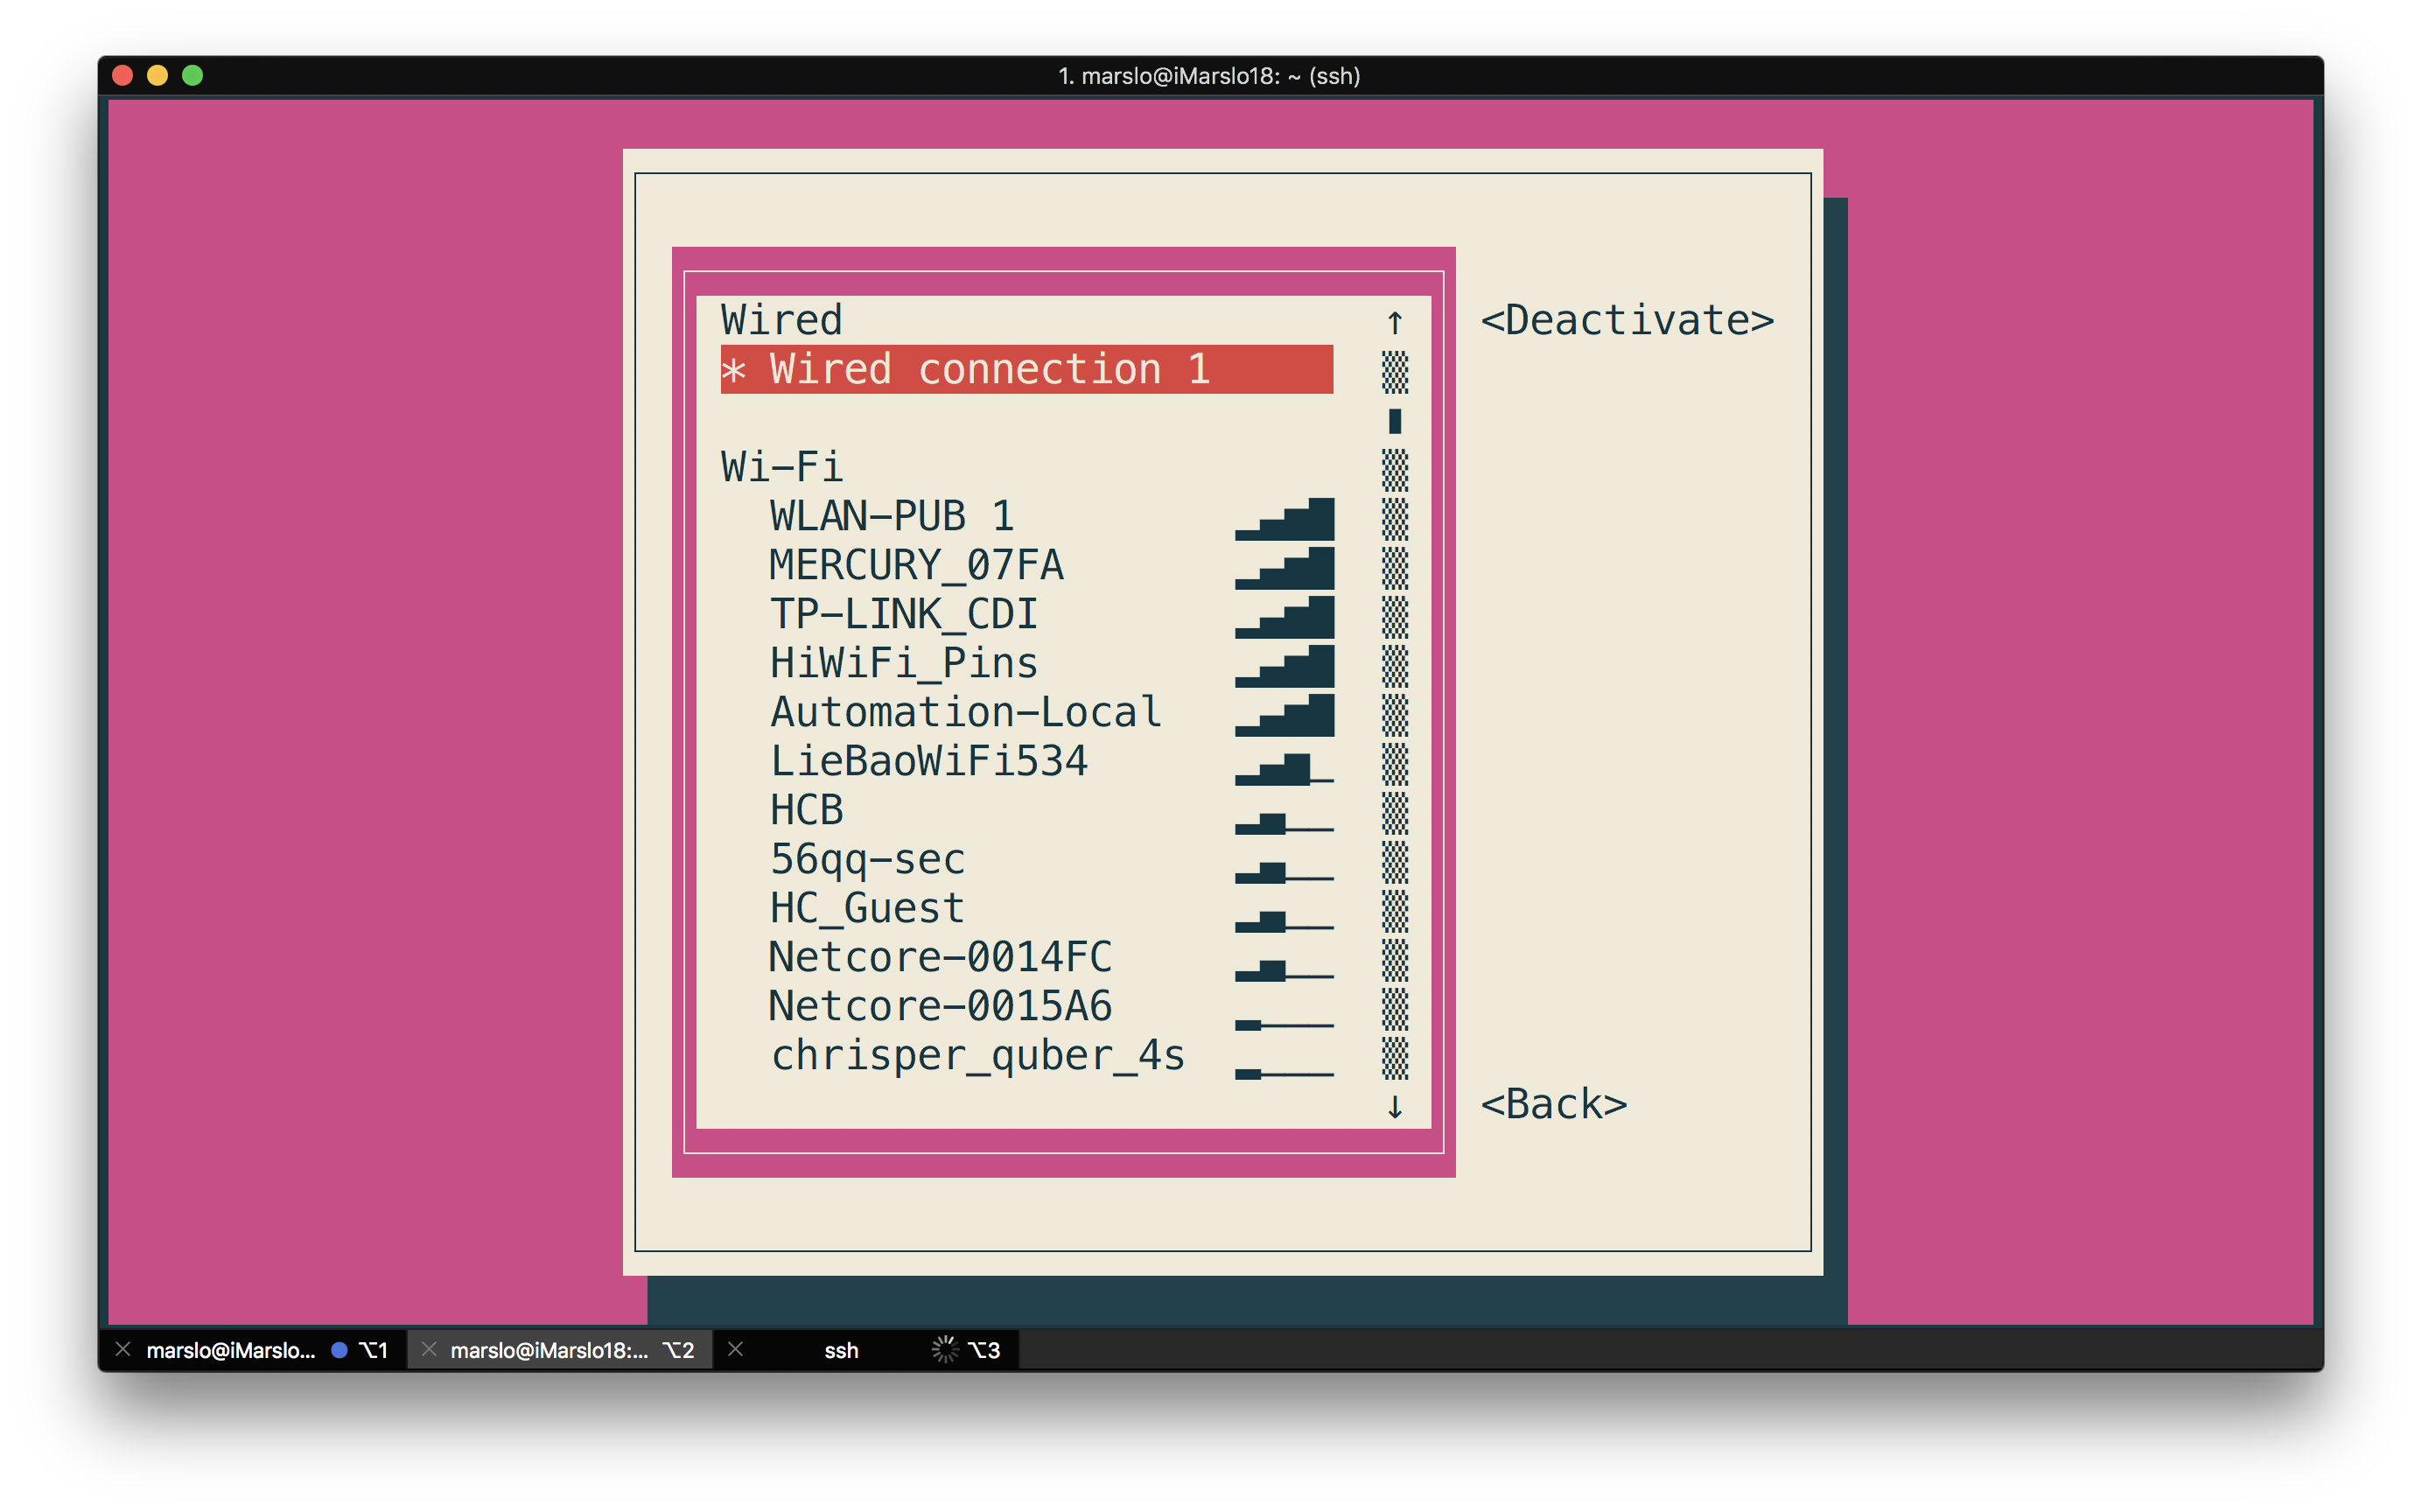Image resolution: width=2422 pixels, height=1512 pixels.
Task: Click the MERCURY_07FA signal strength bars
Action: click(1284, 568)
